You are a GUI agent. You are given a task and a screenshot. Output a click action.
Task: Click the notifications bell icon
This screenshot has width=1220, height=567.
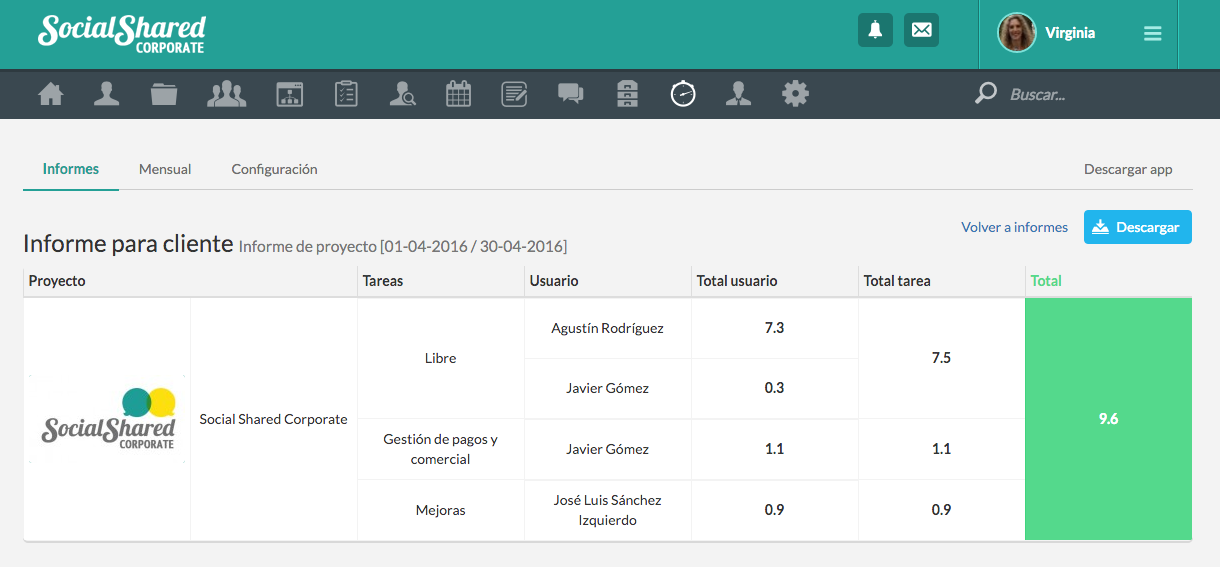(x=875, y=30)
